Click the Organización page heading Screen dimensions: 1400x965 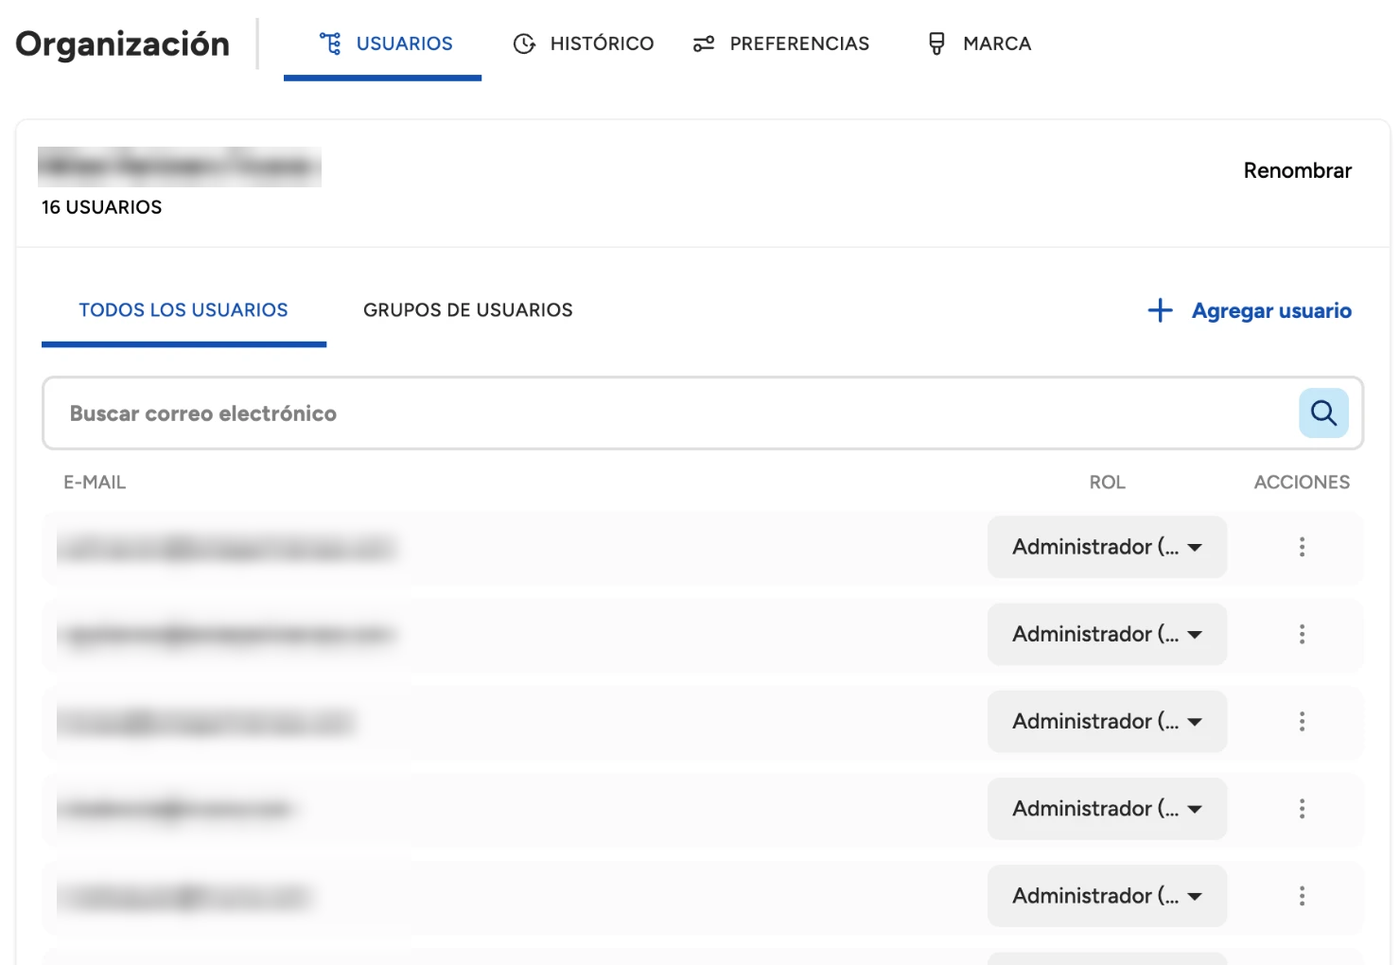point(123,44)
